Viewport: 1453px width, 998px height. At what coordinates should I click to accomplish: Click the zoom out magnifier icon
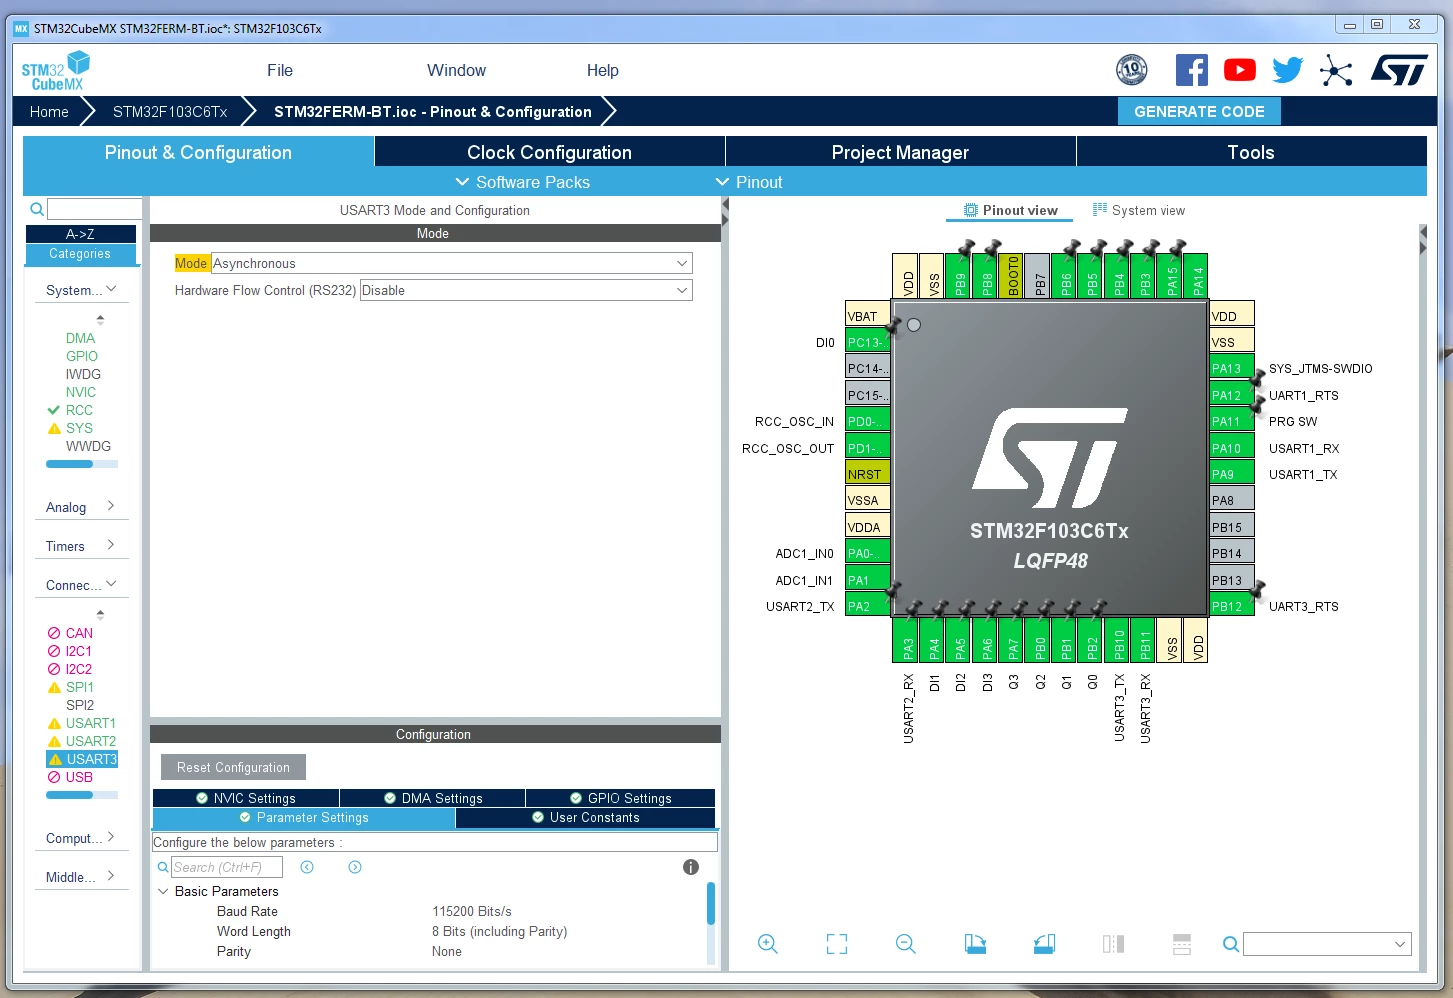click(x=905, y=943)
